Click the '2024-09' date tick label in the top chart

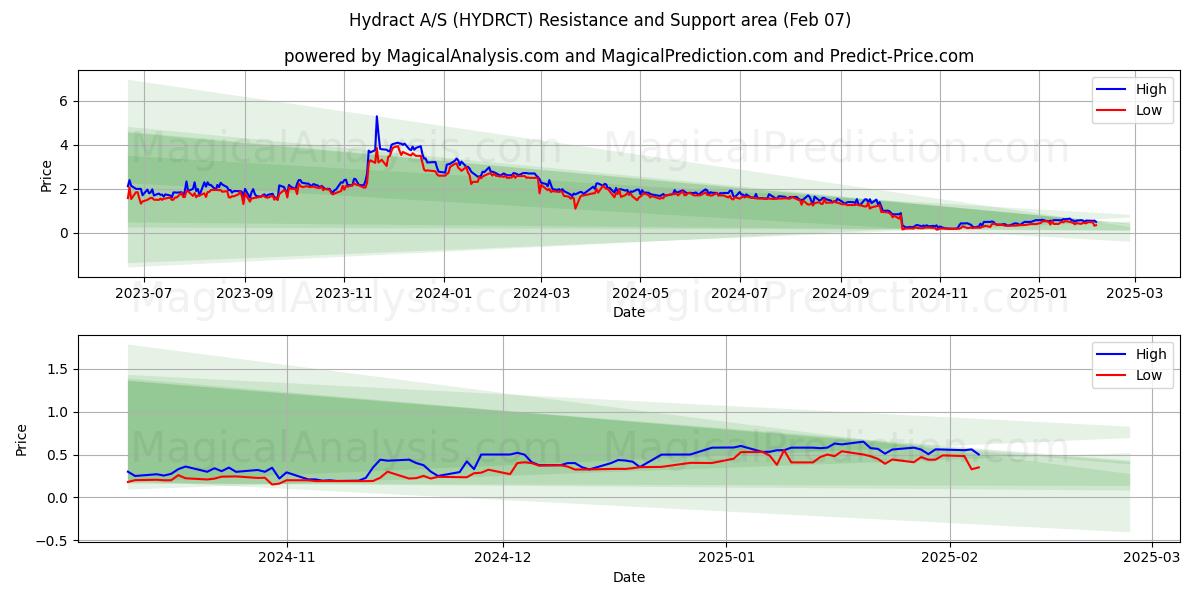pyautogui.click(x=840, y=295)
